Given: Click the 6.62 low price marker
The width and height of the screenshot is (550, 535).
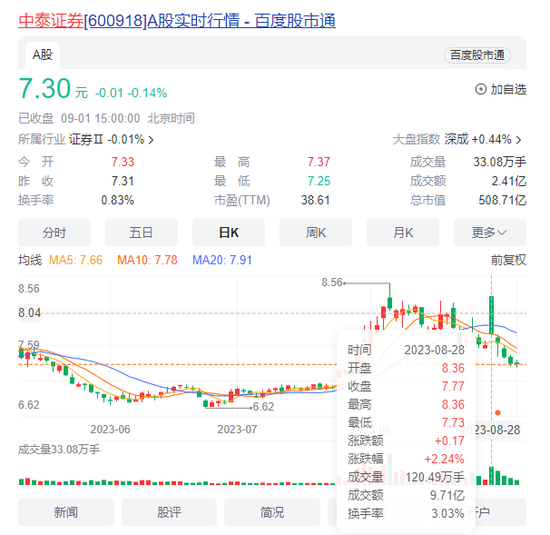Looking at the screenshot, I should click(x=263, y=407).
